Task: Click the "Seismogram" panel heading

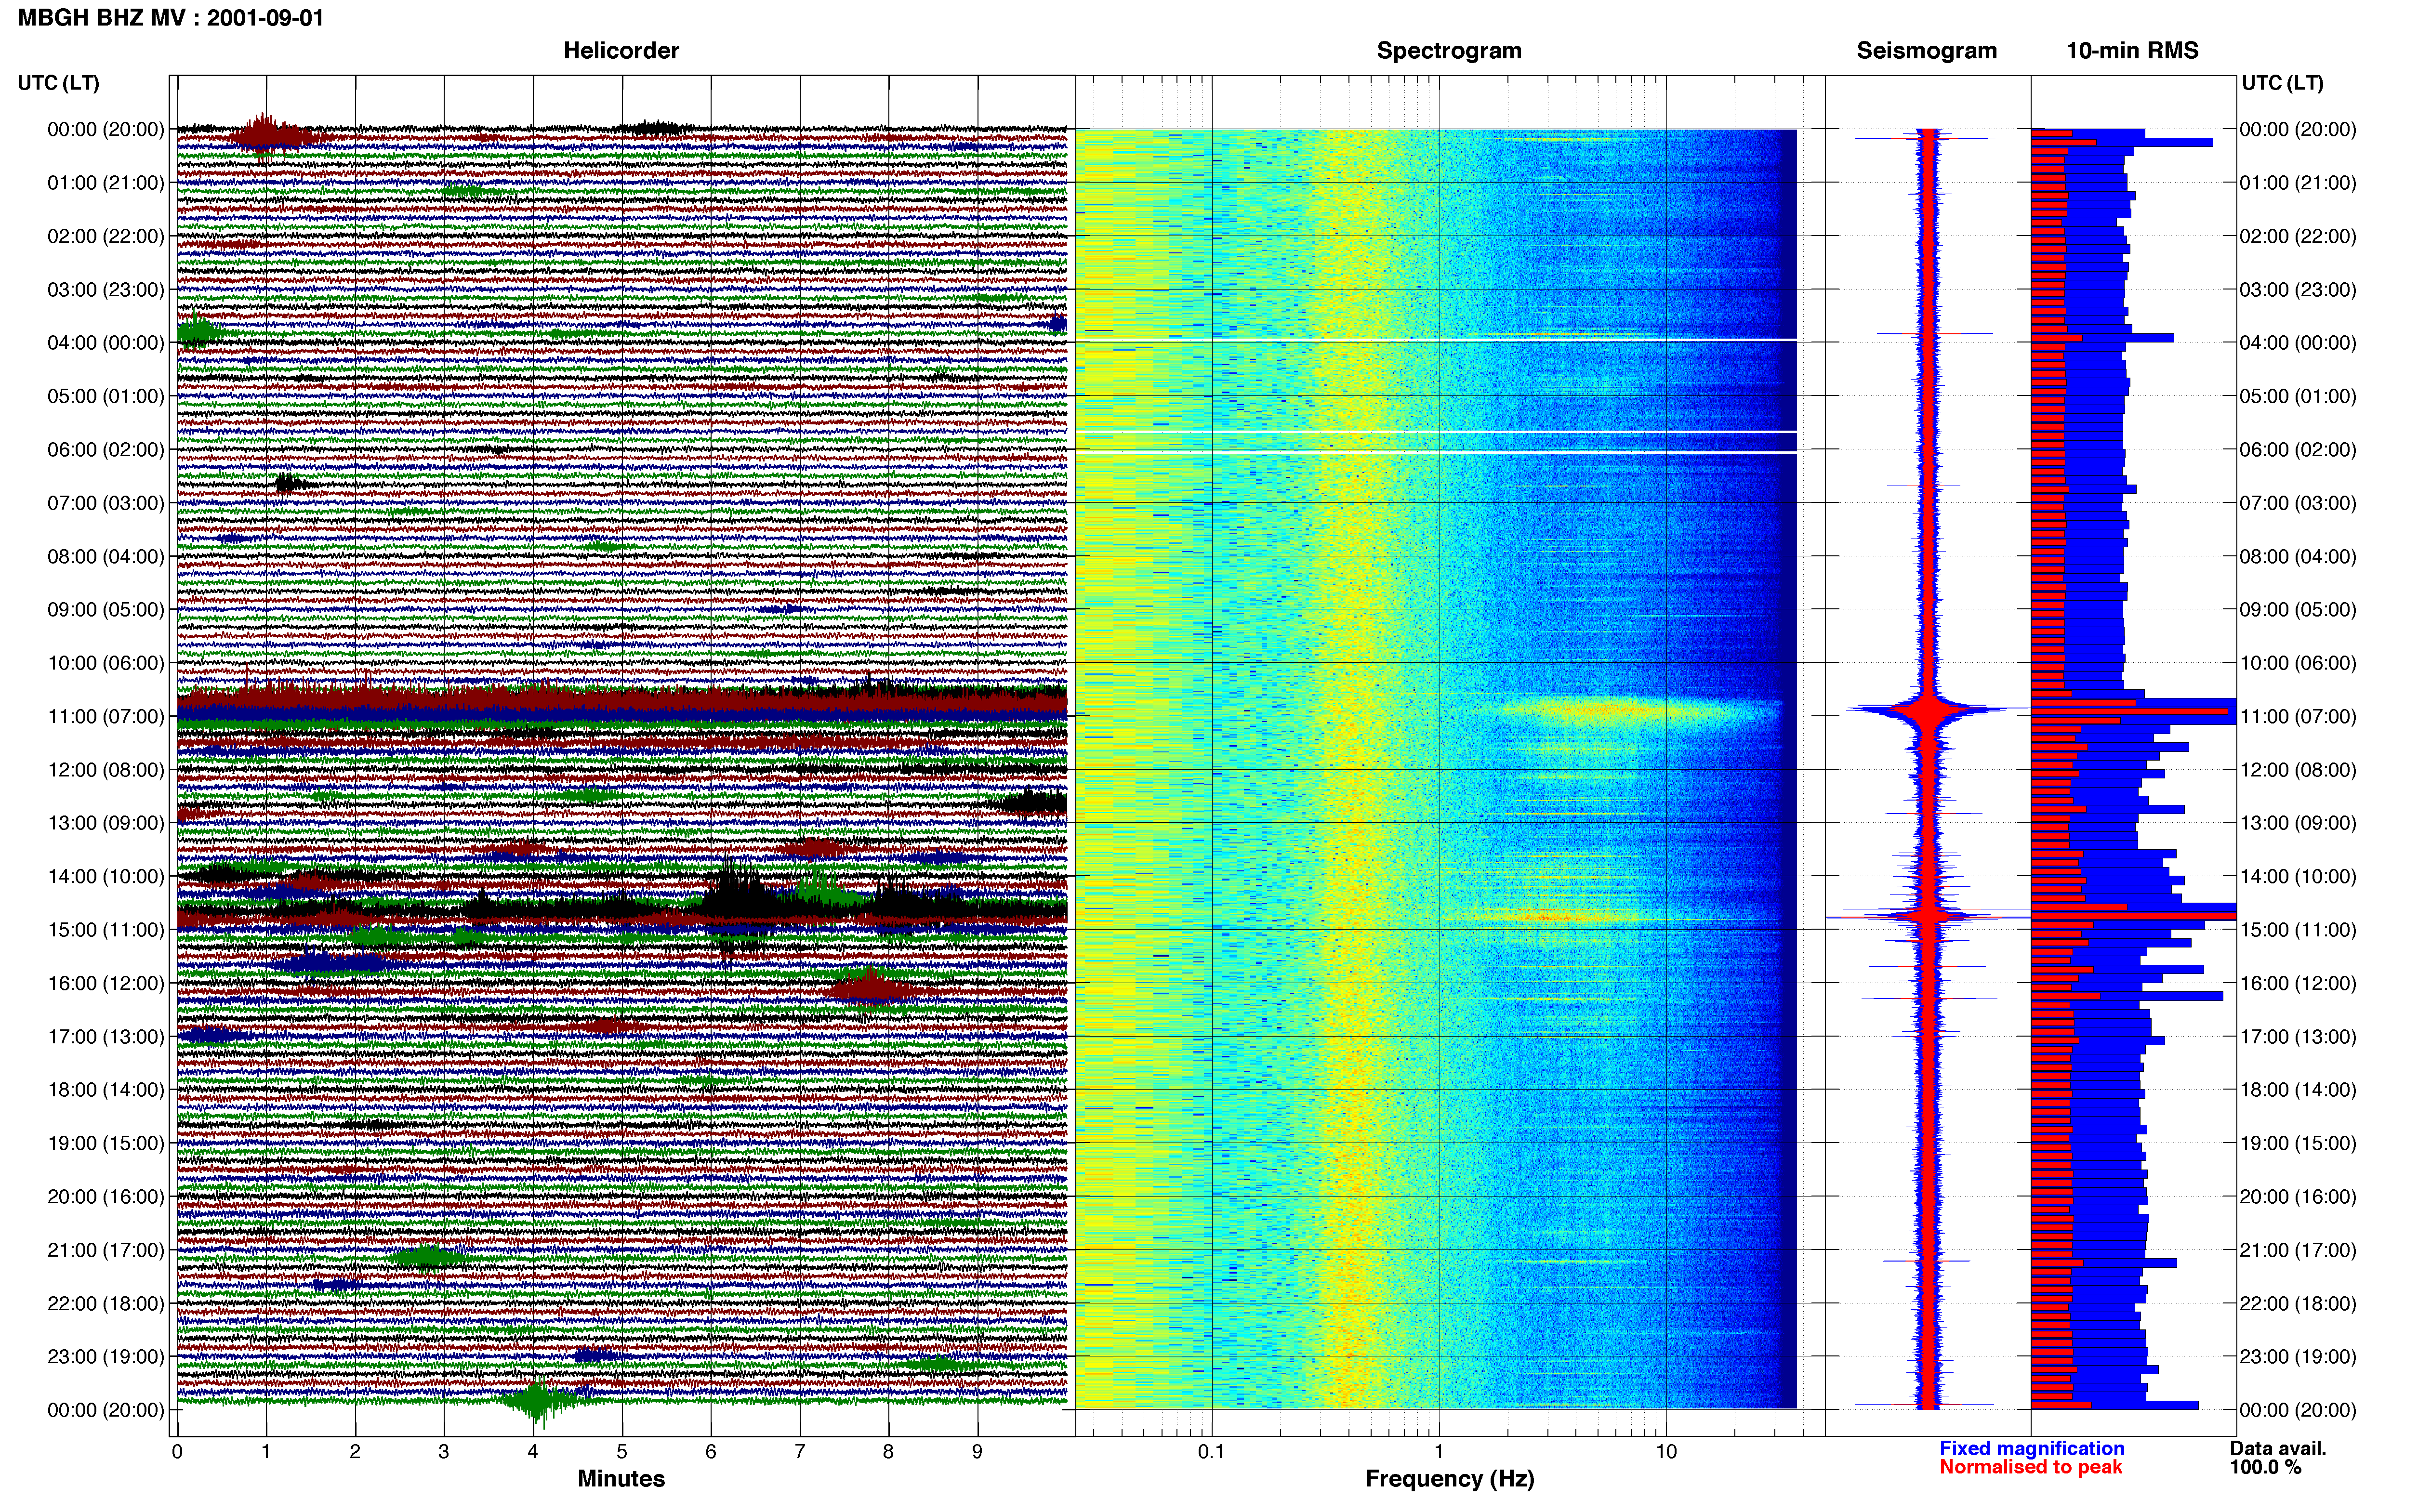Action: pyautogui.click(x=1927, y=51)
